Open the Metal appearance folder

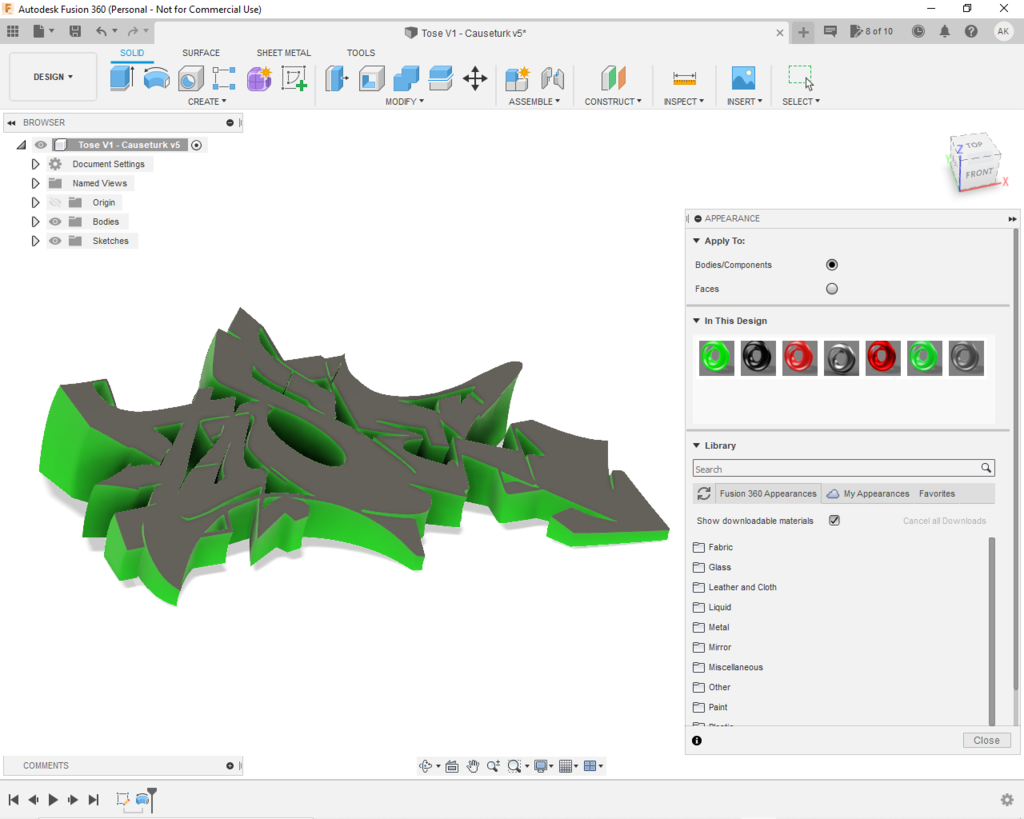(x=718, y=627)
